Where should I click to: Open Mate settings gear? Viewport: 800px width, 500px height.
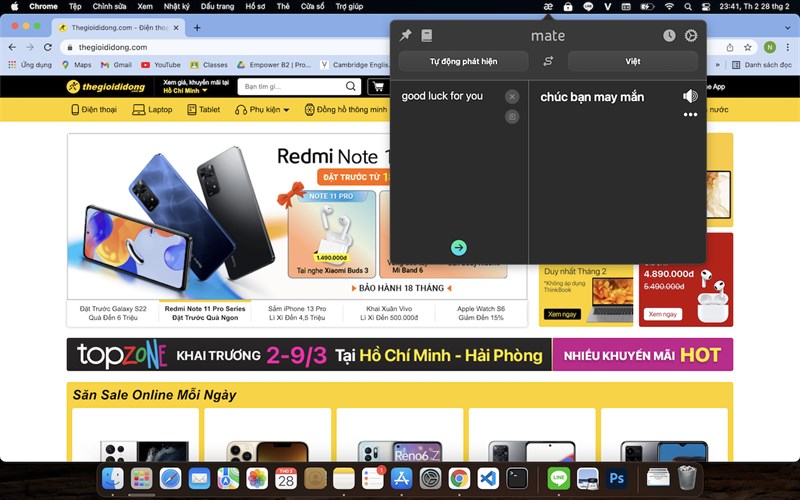coord(690,35)
